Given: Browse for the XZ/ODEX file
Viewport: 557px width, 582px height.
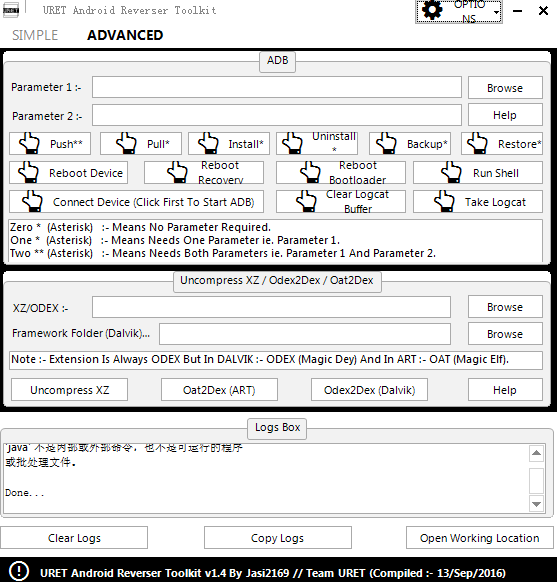Looking at the screenshot, I should tap(505, 307).
